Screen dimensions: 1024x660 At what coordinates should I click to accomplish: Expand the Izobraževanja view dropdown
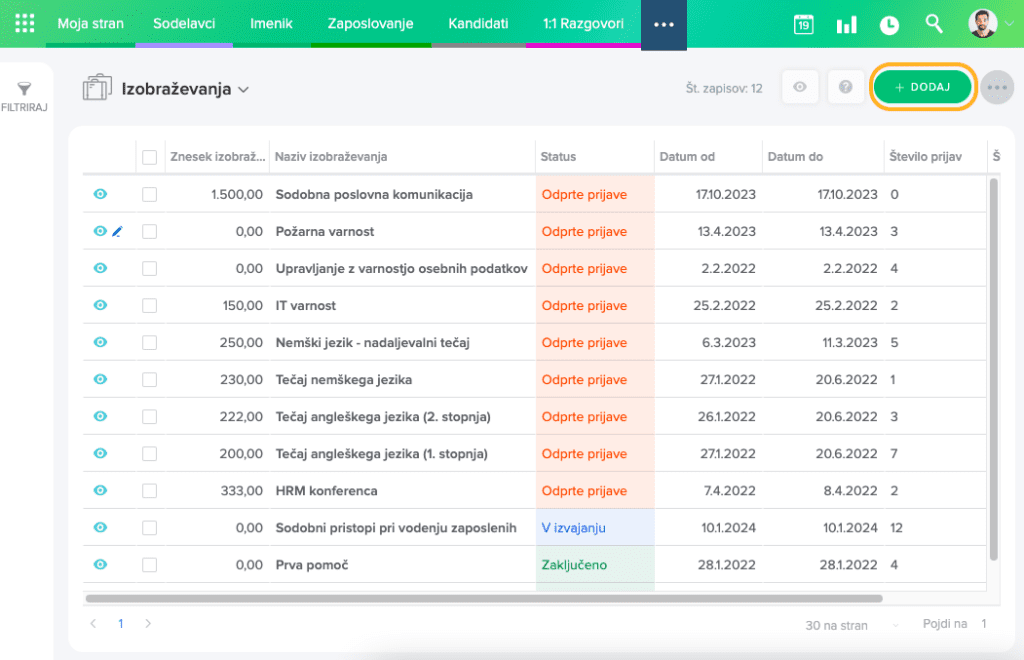[243, 89]
